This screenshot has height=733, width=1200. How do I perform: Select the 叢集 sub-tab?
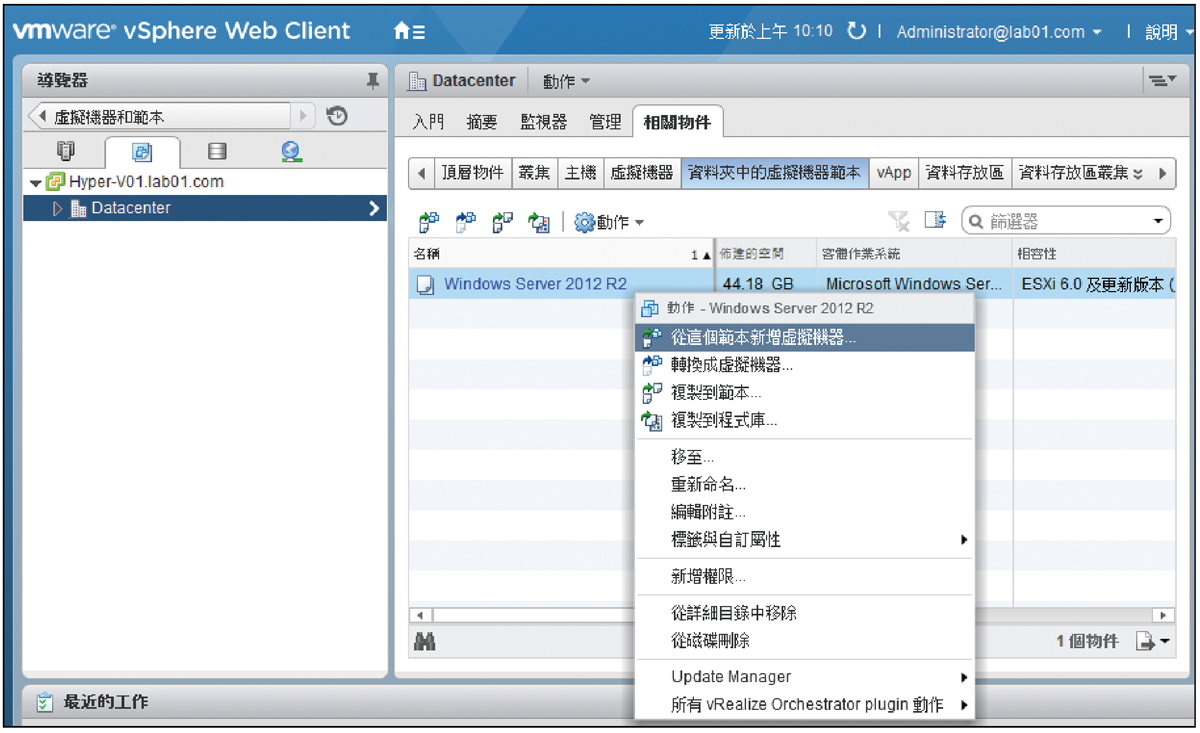click(533, 173)
